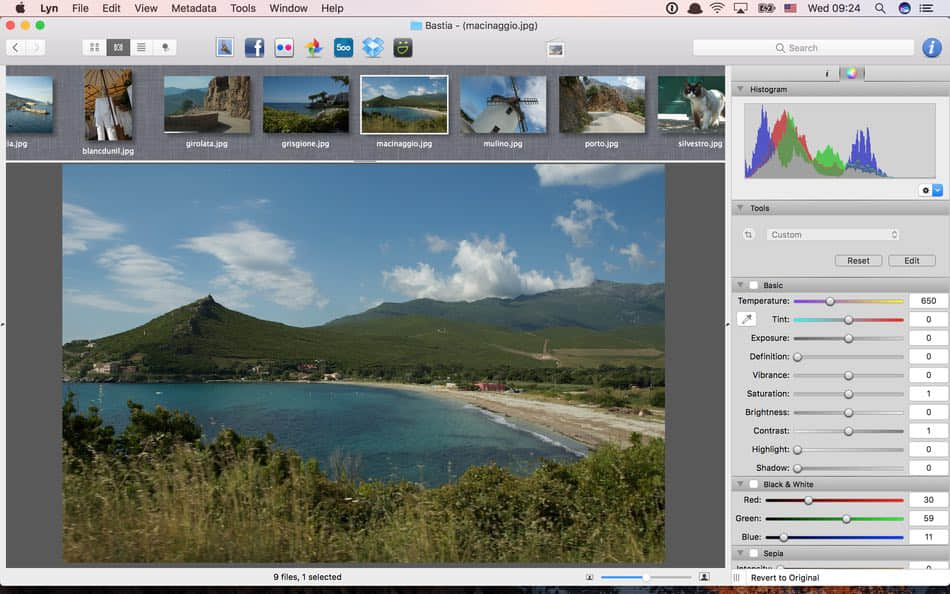950x594 pixels.
Task: Switch to the color adjustments tab
Action: pyautogui.click(x=851, y=73)
